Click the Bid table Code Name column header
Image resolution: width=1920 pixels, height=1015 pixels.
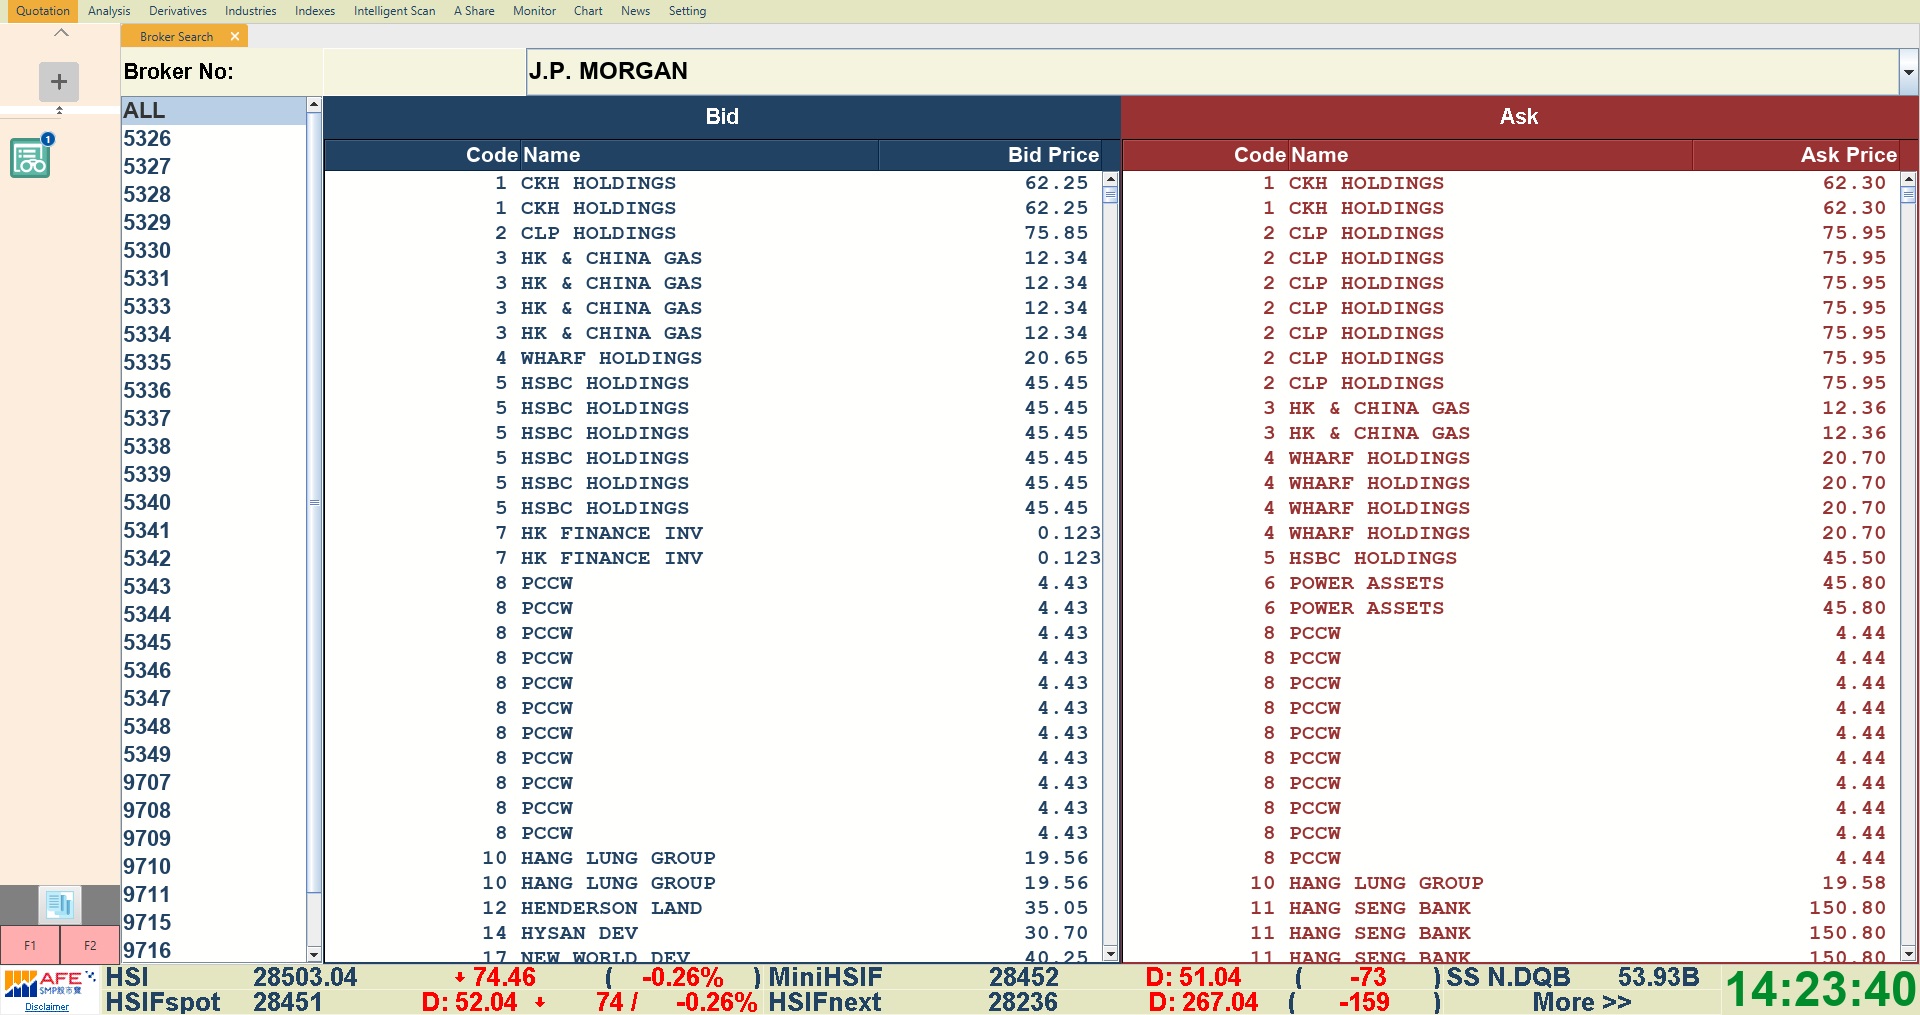click(x=601, y=155)
